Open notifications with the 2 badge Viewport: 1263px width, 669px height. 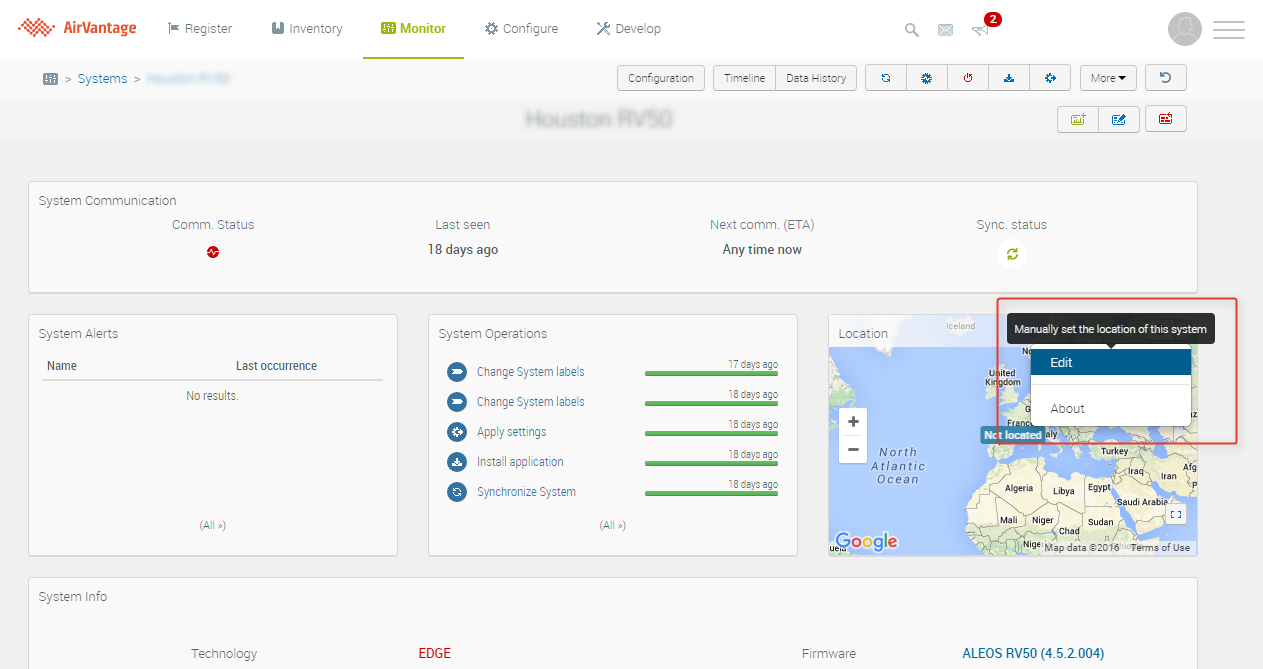click(981, 29)
